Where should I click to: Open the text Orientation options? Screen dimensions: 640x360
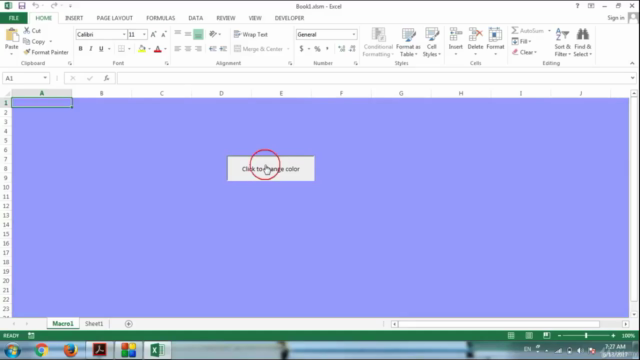(215, 34)
